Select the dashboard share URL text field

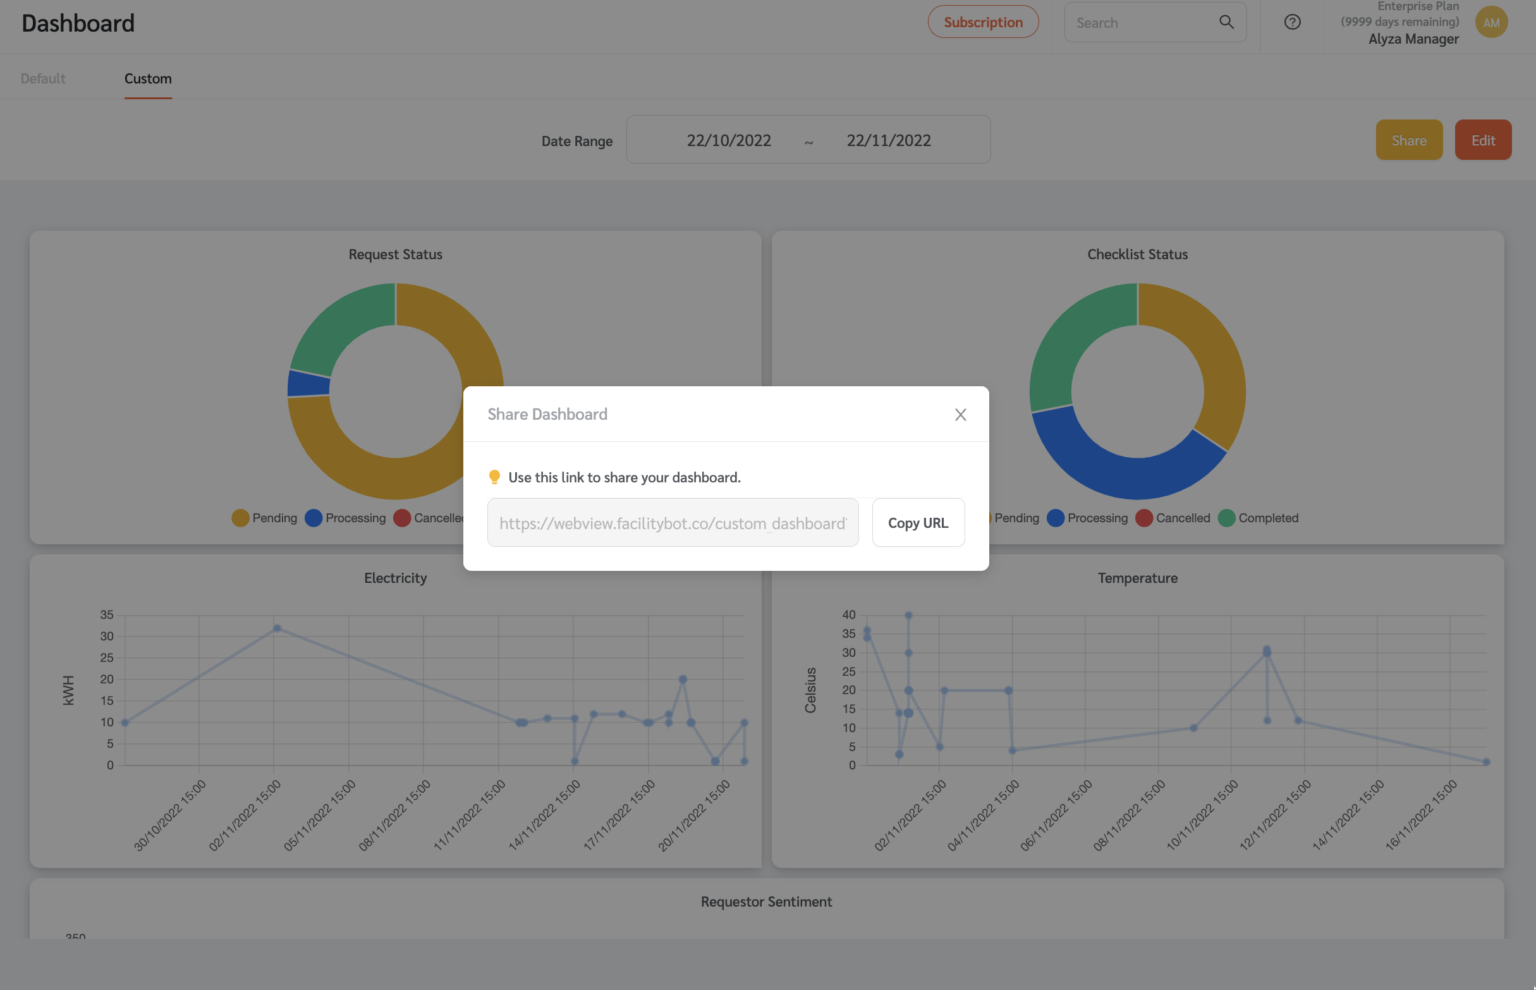point(672,522)
